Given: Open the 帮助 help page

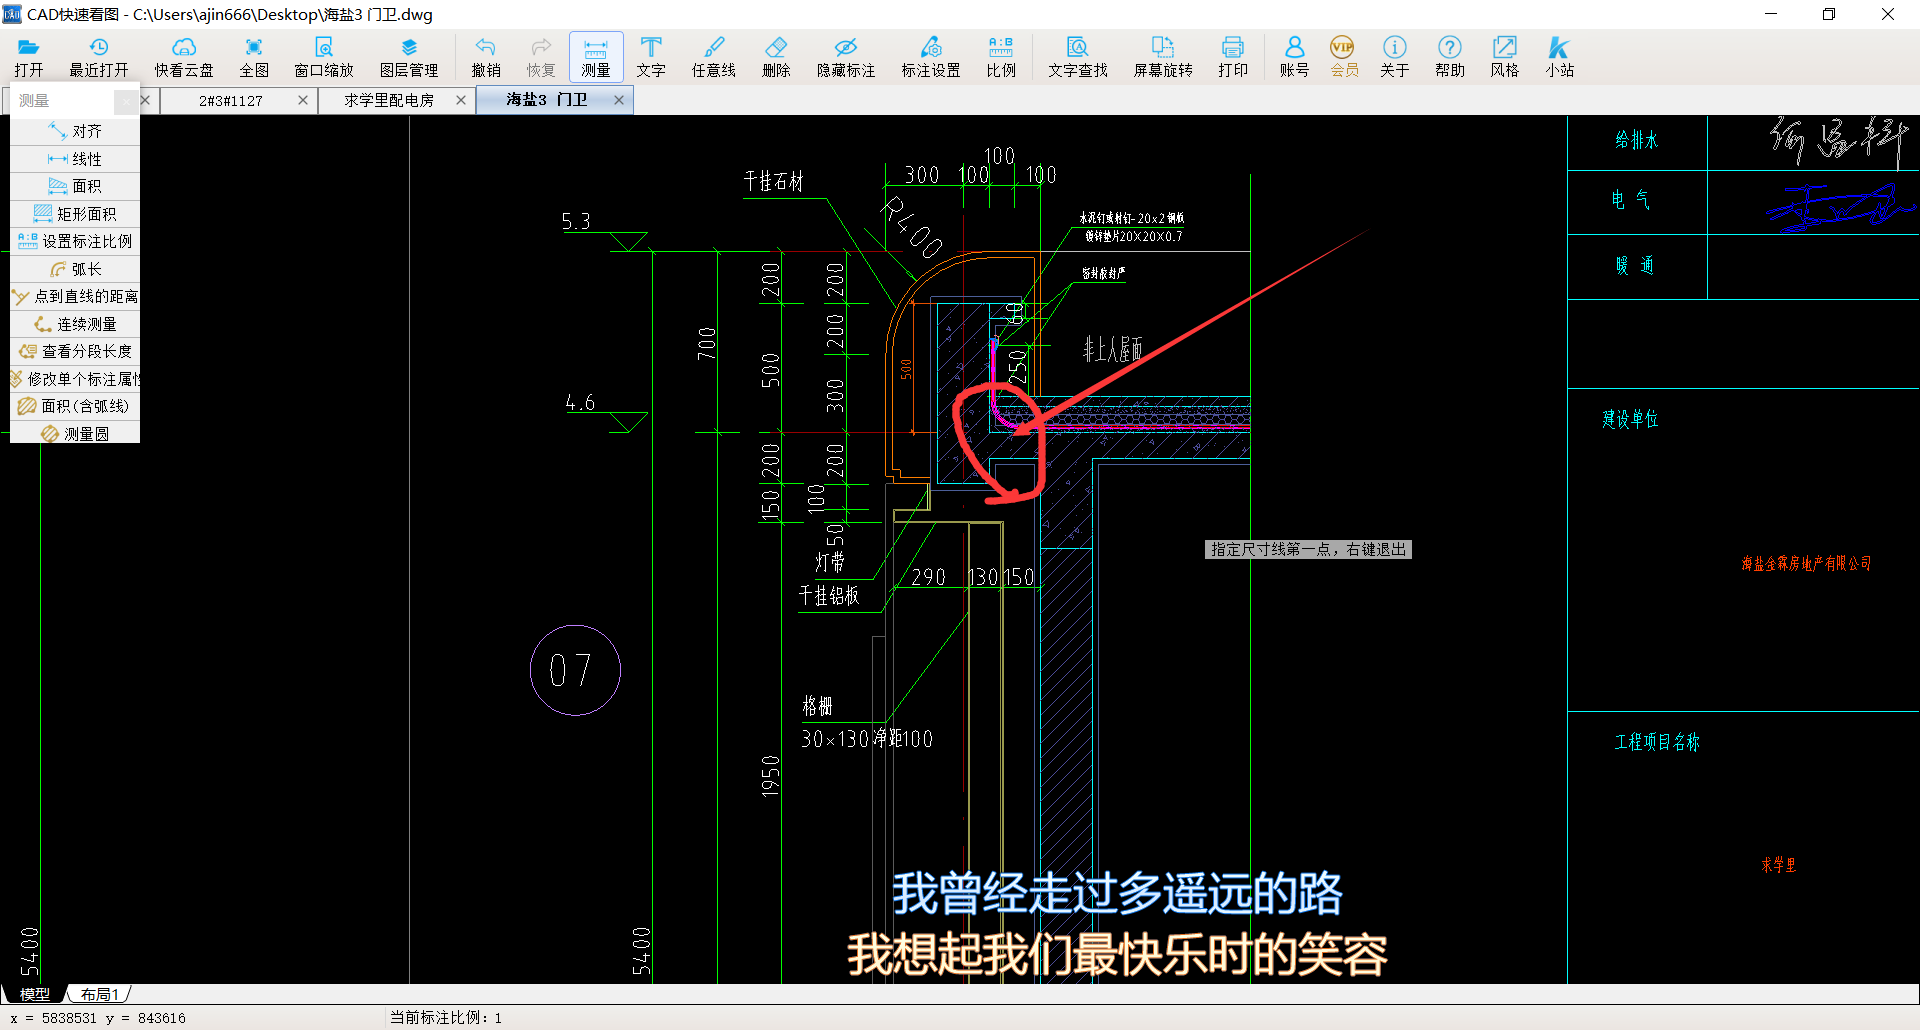Looking at the screenshot, I should [x=1450, y=57].
